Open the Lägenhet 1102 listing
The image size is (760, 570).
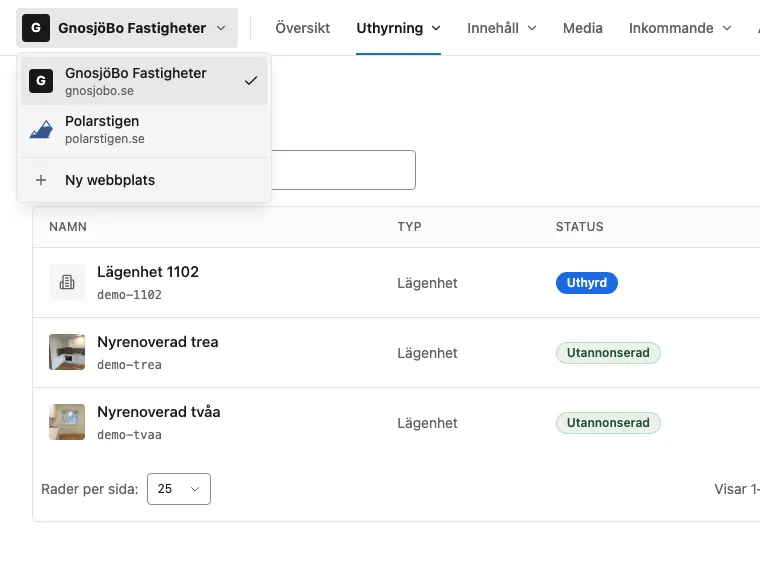tap(148, 272)
